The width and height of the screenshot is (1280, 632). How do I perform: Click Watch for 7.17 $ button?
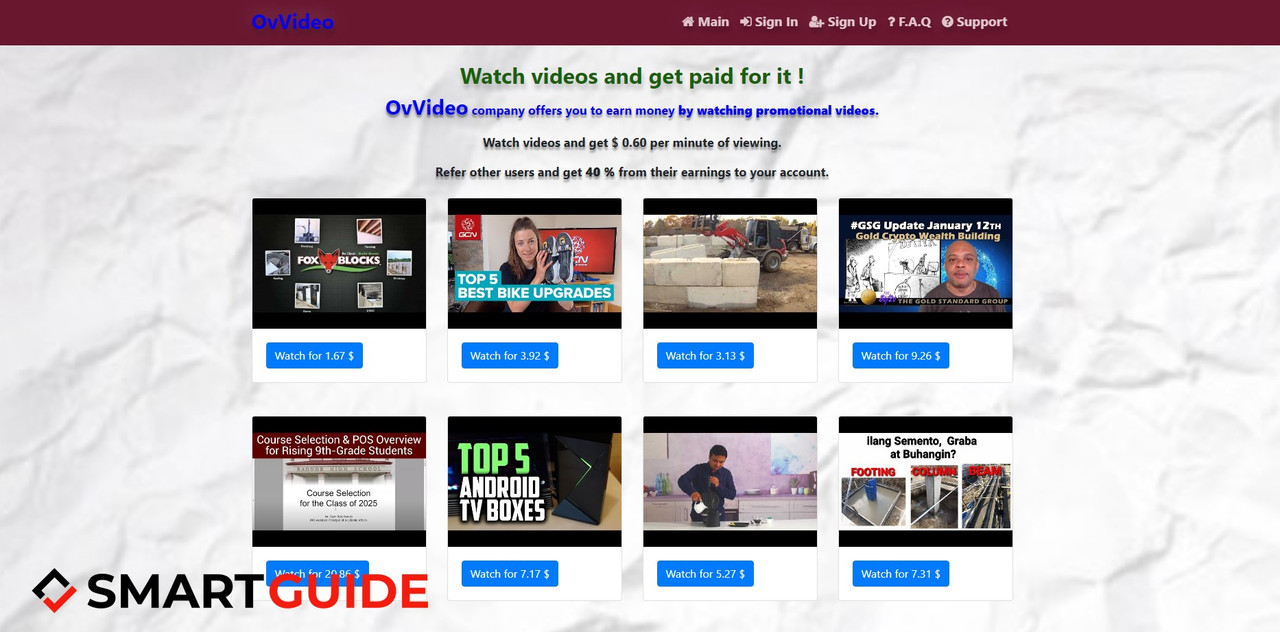(x=510, y=574)
